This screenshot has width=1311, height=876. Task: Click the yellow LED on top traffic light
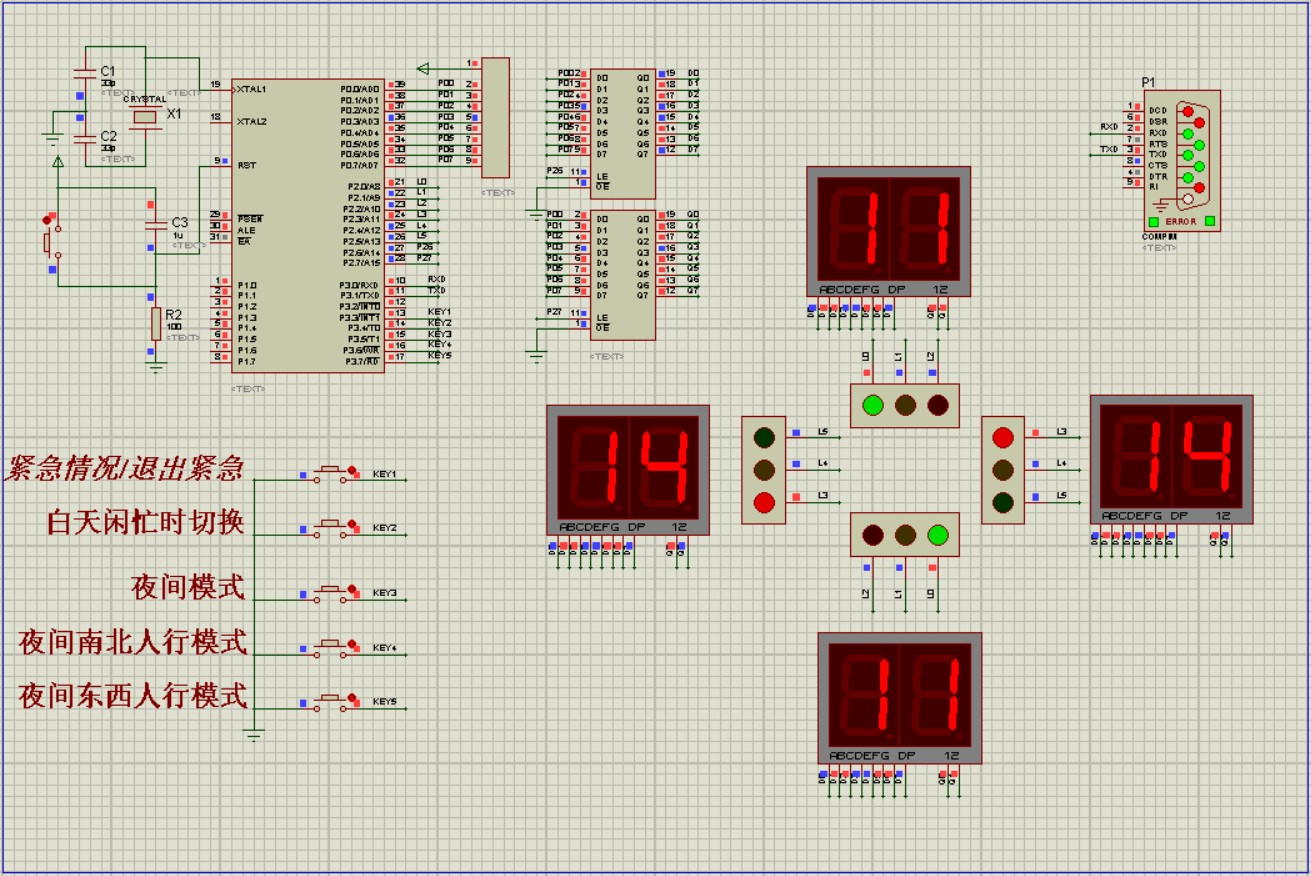pos(905,405)
